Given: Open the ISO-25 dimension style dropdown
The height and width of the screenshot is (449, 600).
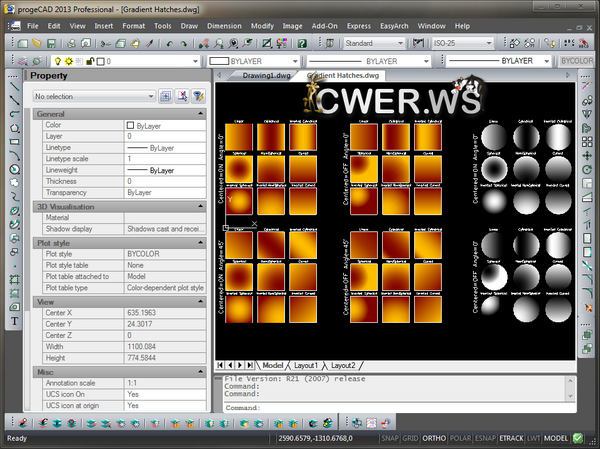Looking at the screenshot, I should (463, 44).
